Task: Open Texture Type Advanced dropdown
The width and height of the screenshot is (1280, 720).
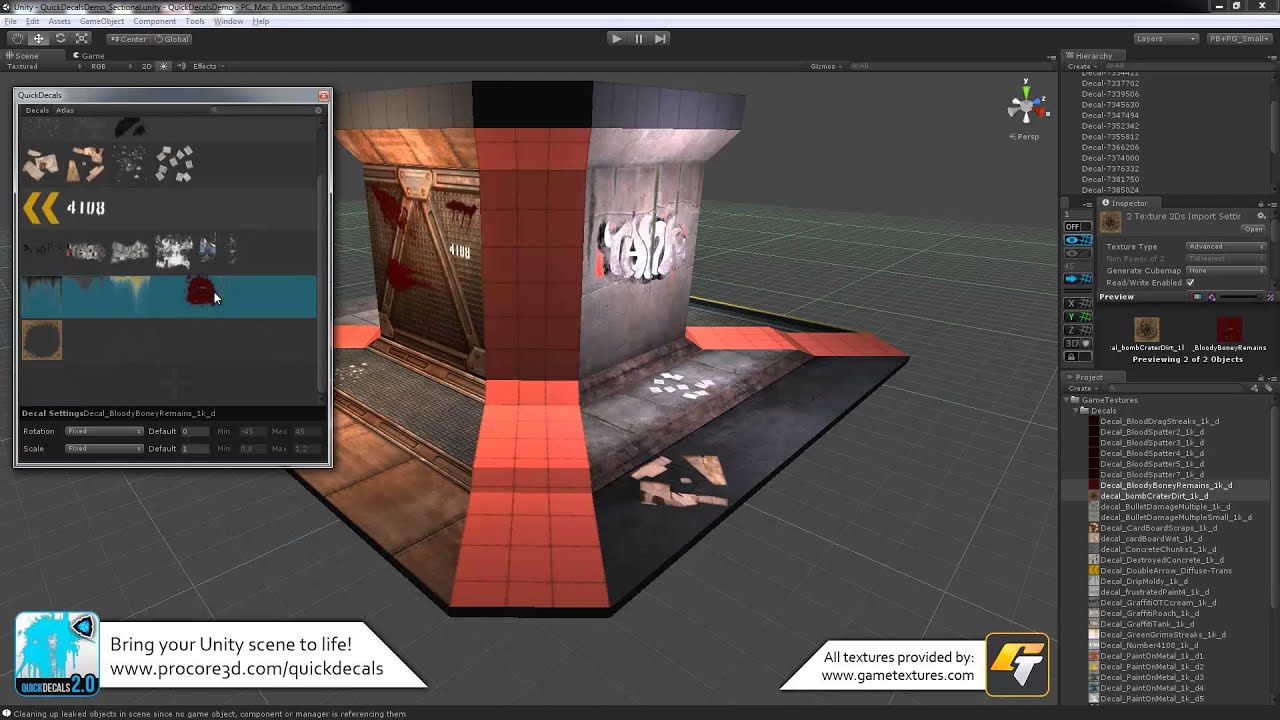Action: (x=1226, y=247)
